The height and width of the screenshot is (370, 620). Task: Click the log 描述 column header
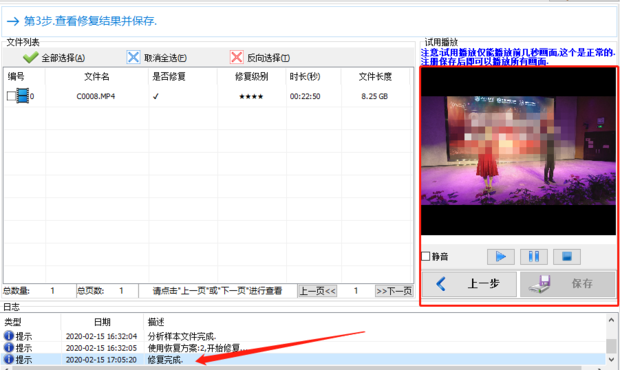156,322
